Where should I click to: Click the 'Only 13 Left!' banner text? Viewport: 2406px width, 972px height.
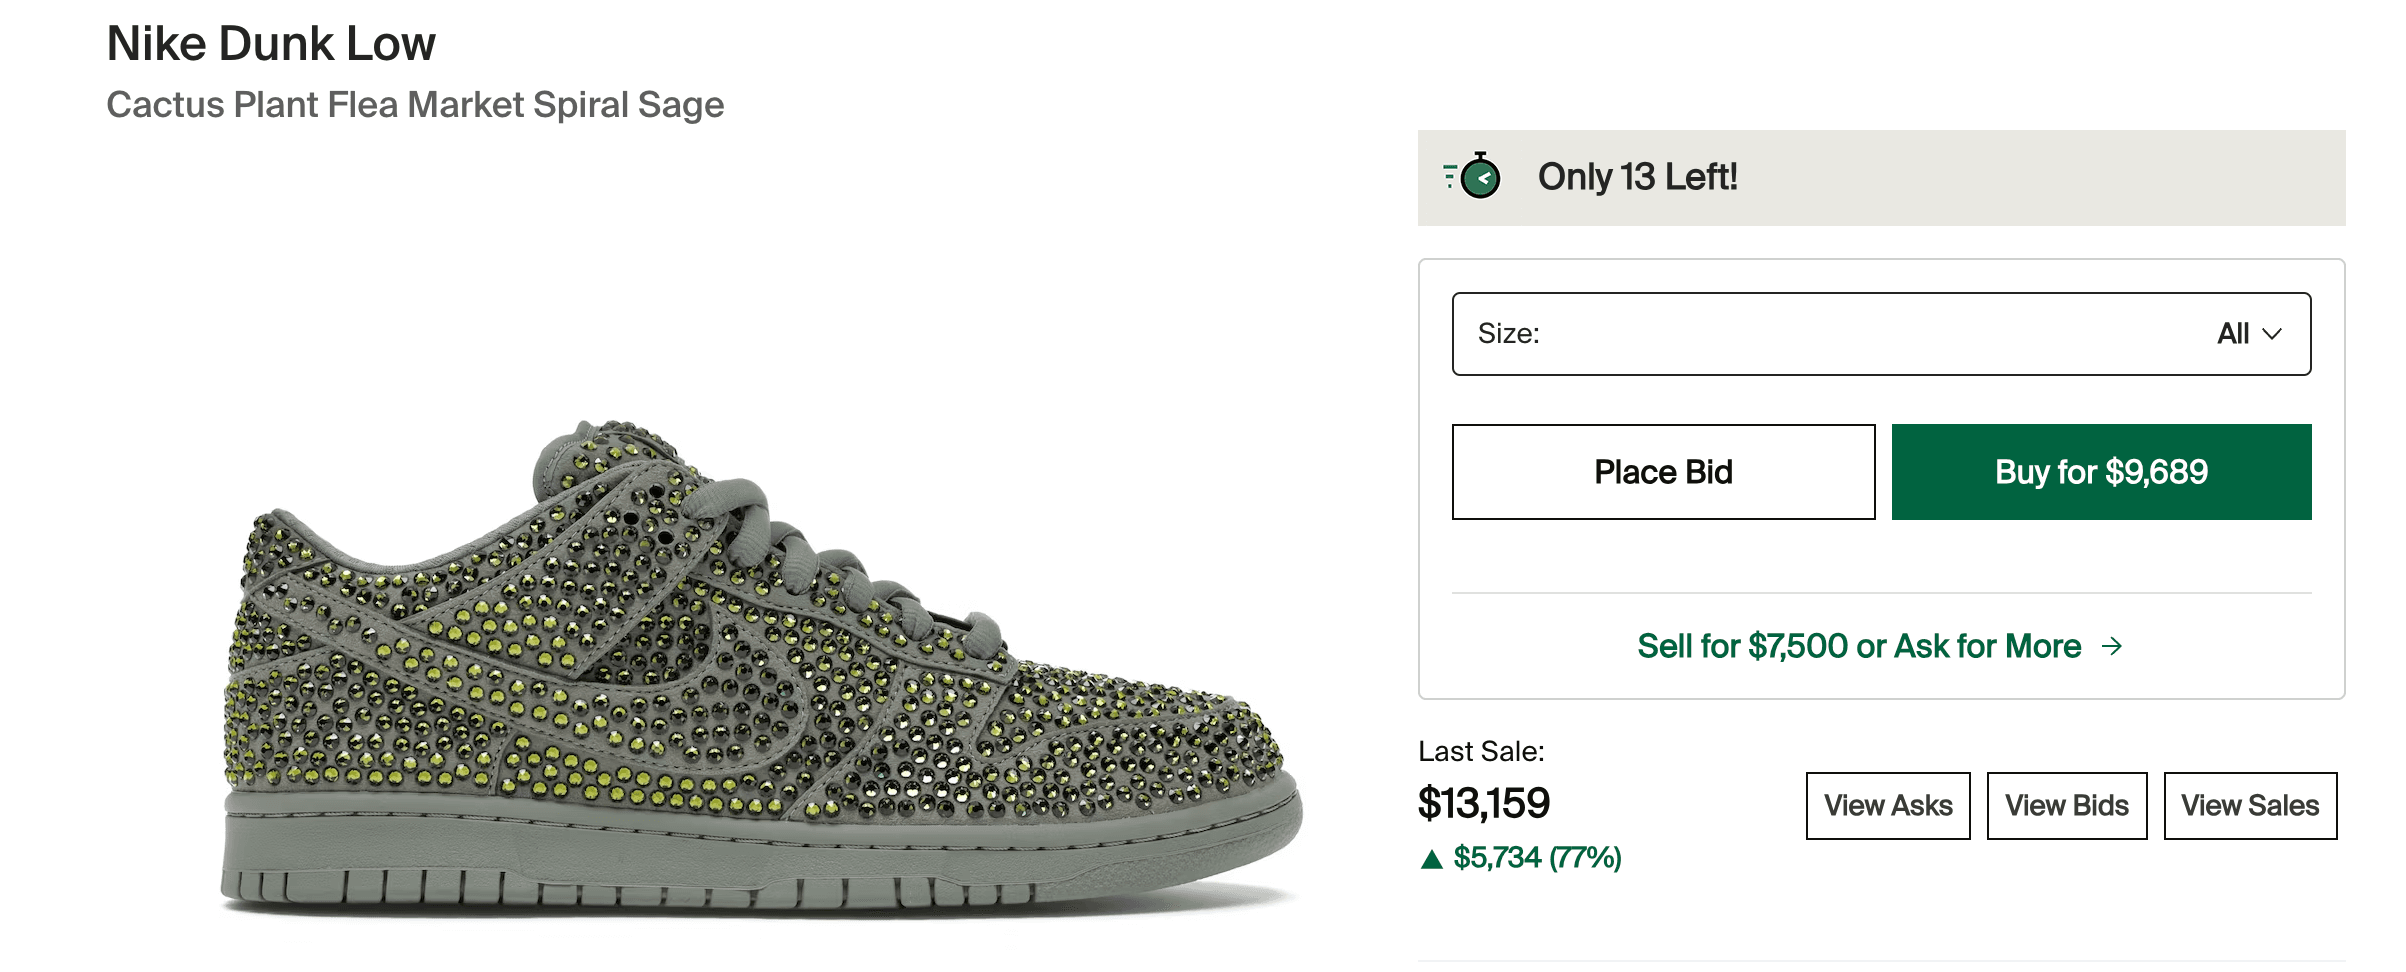click(x=1637, y=177)
